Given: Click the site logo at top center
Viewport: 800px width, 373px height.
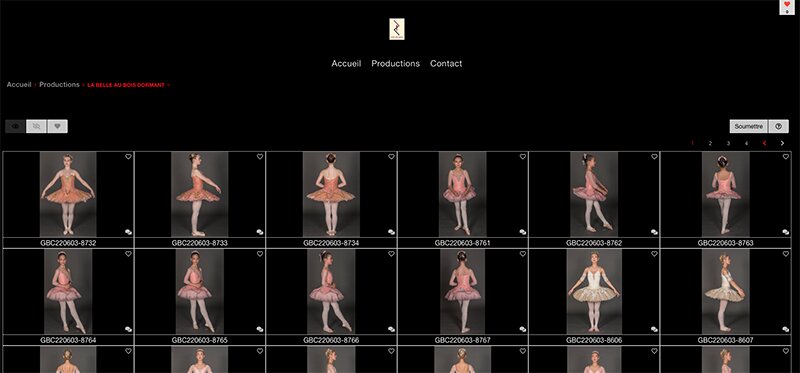Looking at the screenshot, I should click(396, 29).
